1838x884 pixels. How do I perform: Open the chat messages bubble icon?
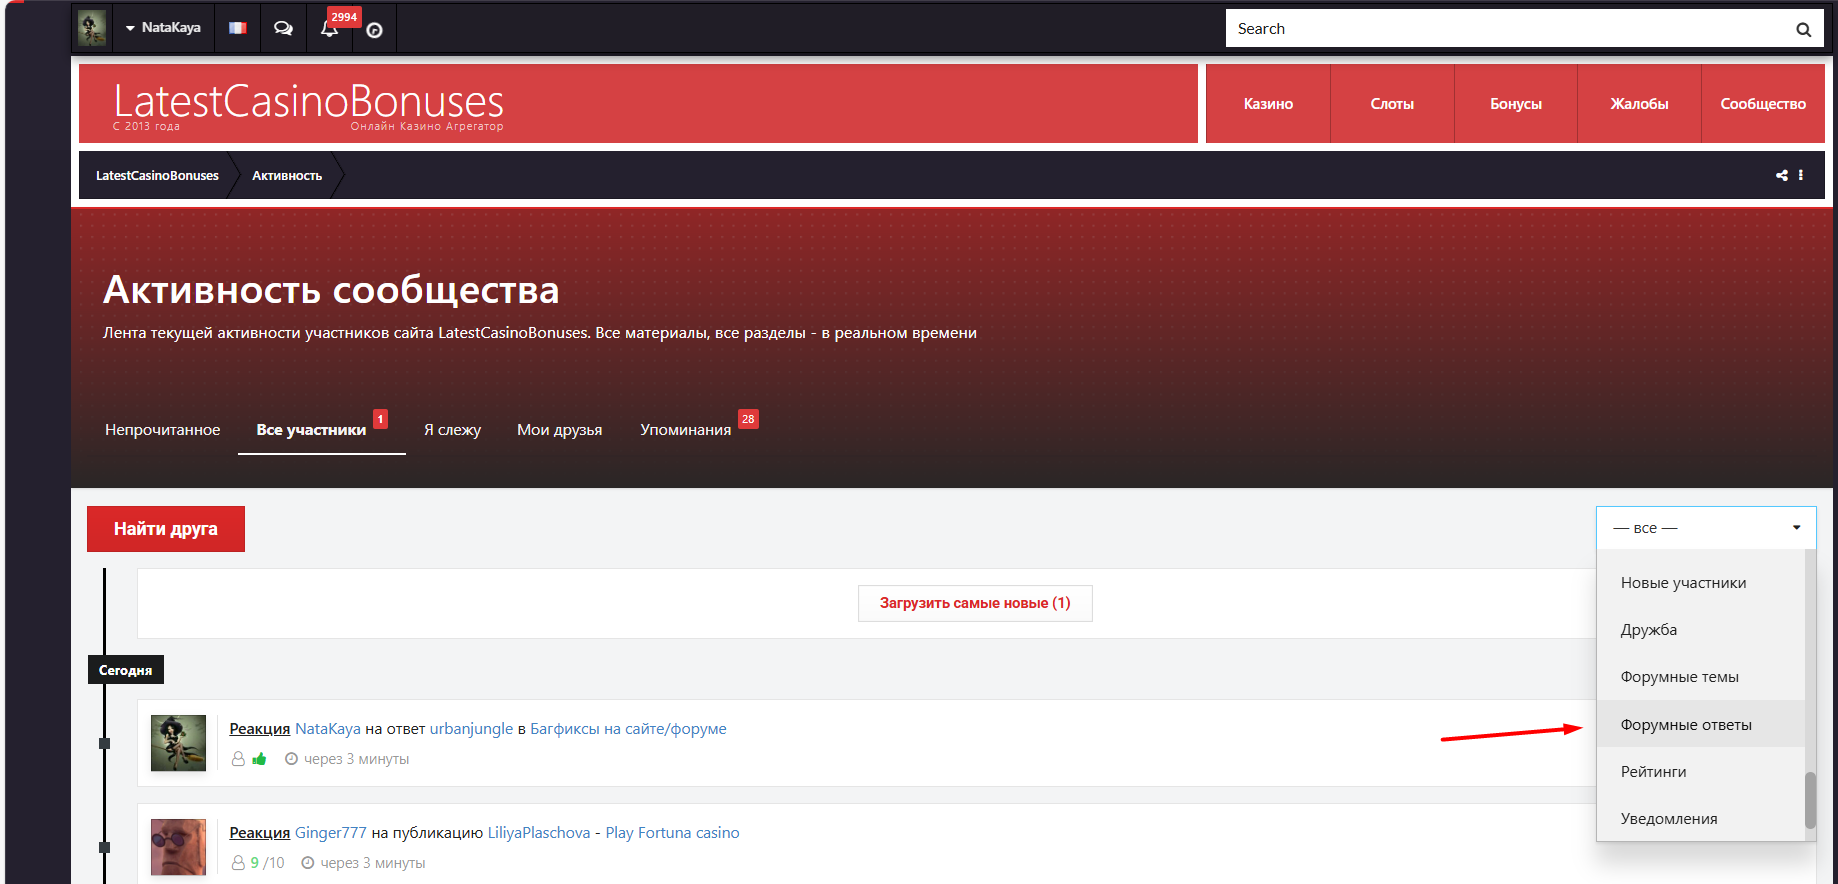(283, 28)
